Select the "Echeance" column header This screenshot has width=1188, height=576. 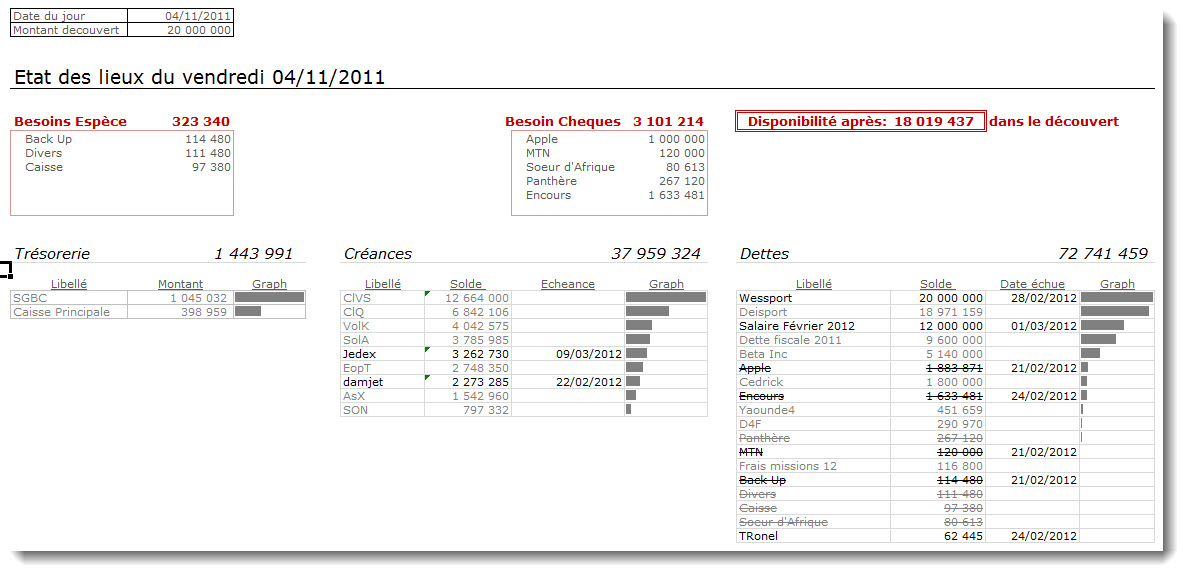point(567,284)
